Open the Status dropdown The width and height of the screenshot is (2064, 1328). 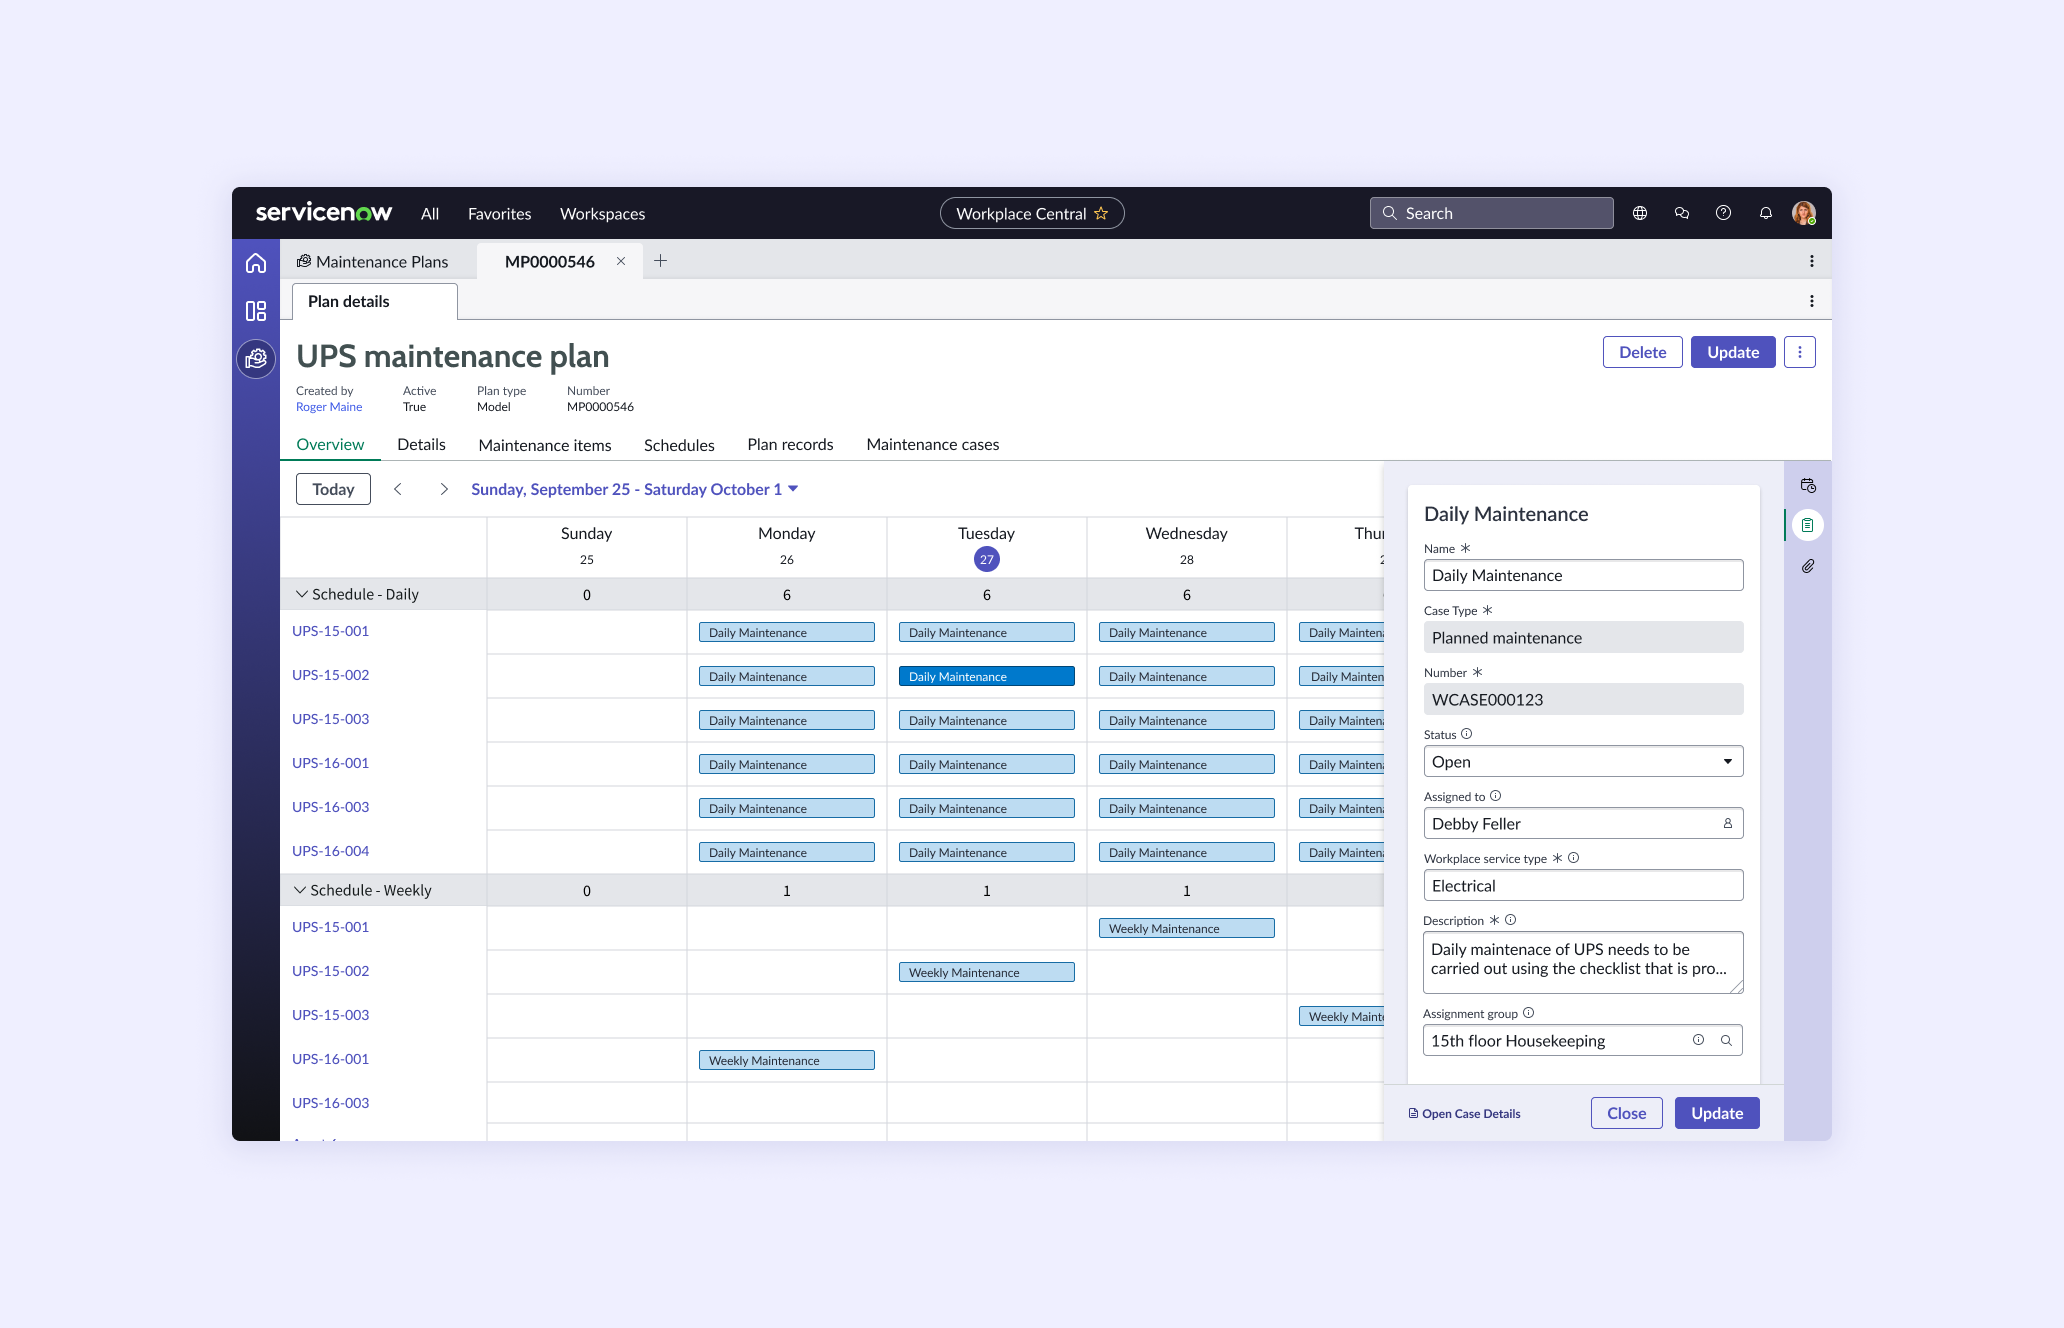(1583, 761)
